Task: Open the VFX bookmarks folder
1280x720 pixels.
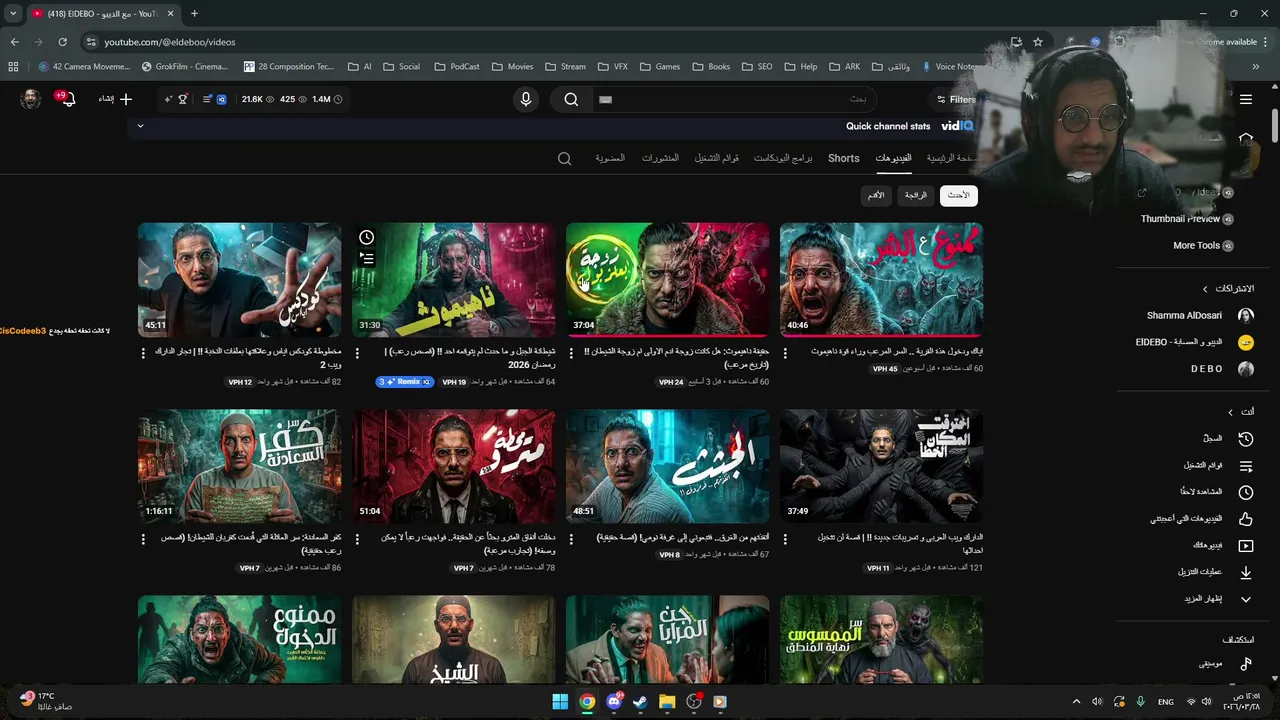Action: click(613, 67)
